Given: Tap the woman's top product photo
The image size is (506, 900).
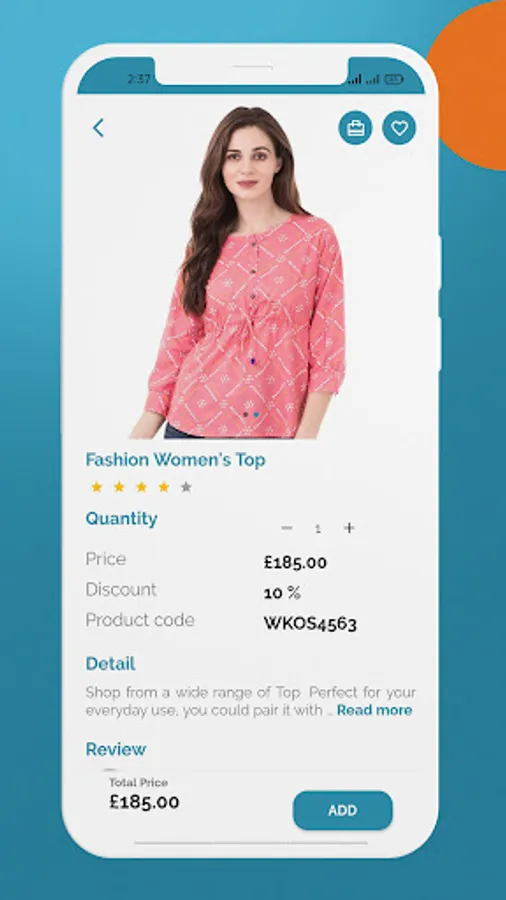Looking at the screenshot, I should 244,273.
